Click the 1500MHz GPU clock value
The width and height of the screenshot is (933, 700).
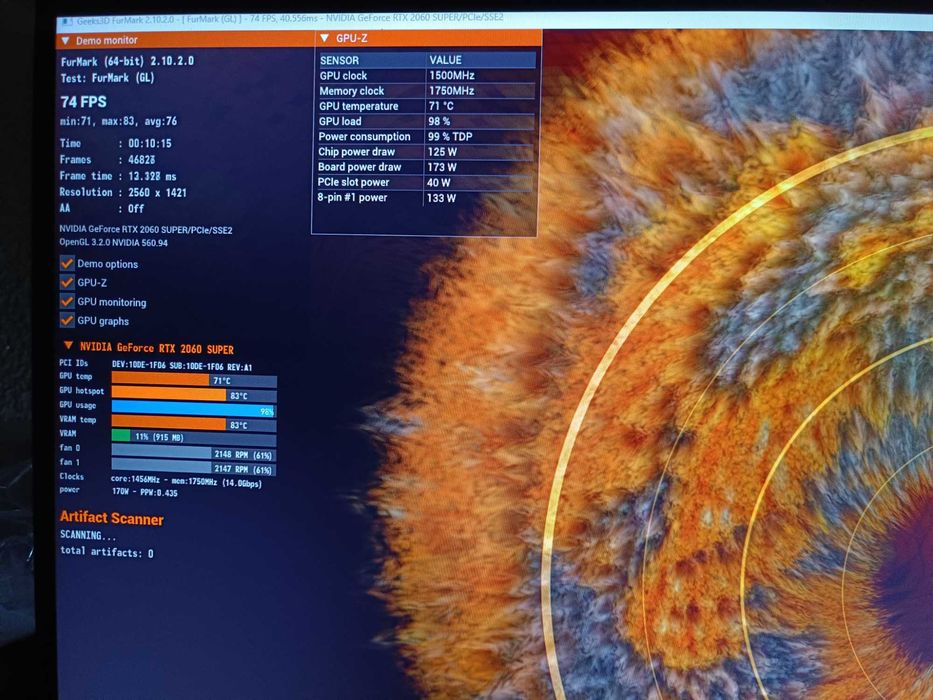[x=452, y=76]
